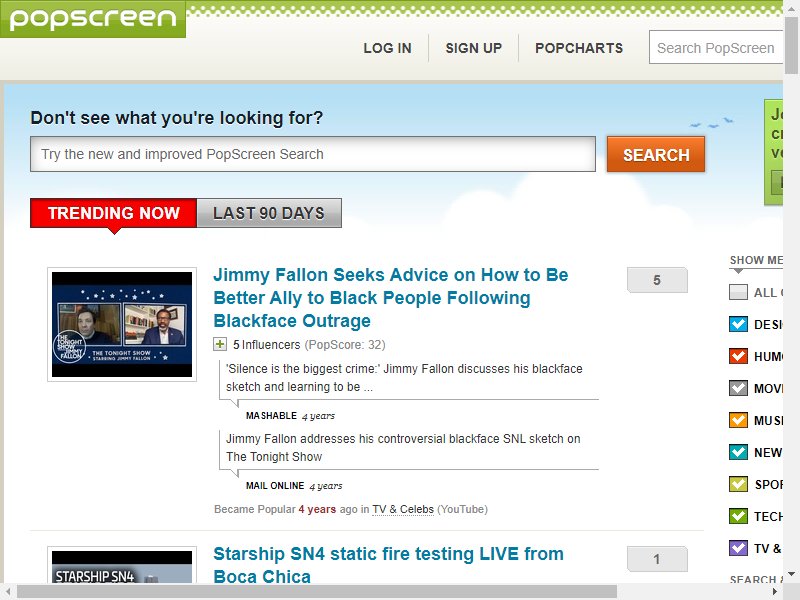Click the SHOW ME filter heading
Image resolution: width=800 pixels, height=600 pixels.
click(756, 260)
